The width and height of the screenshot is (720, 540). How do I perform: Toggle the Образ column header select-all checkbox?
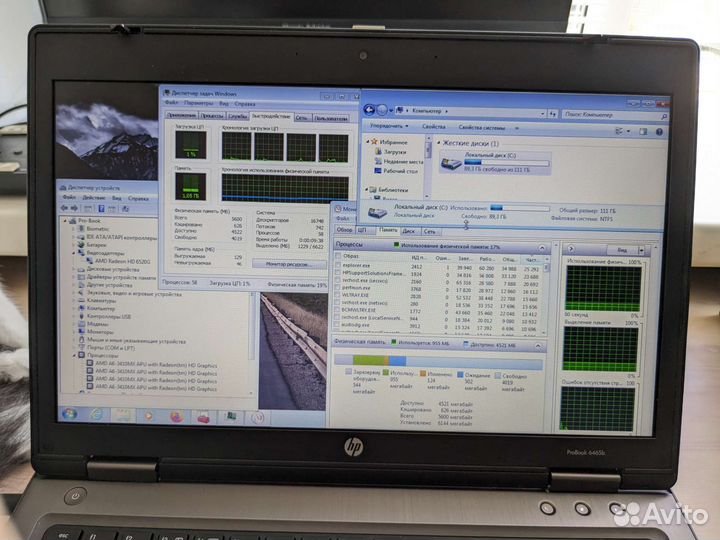click(338, 256)
